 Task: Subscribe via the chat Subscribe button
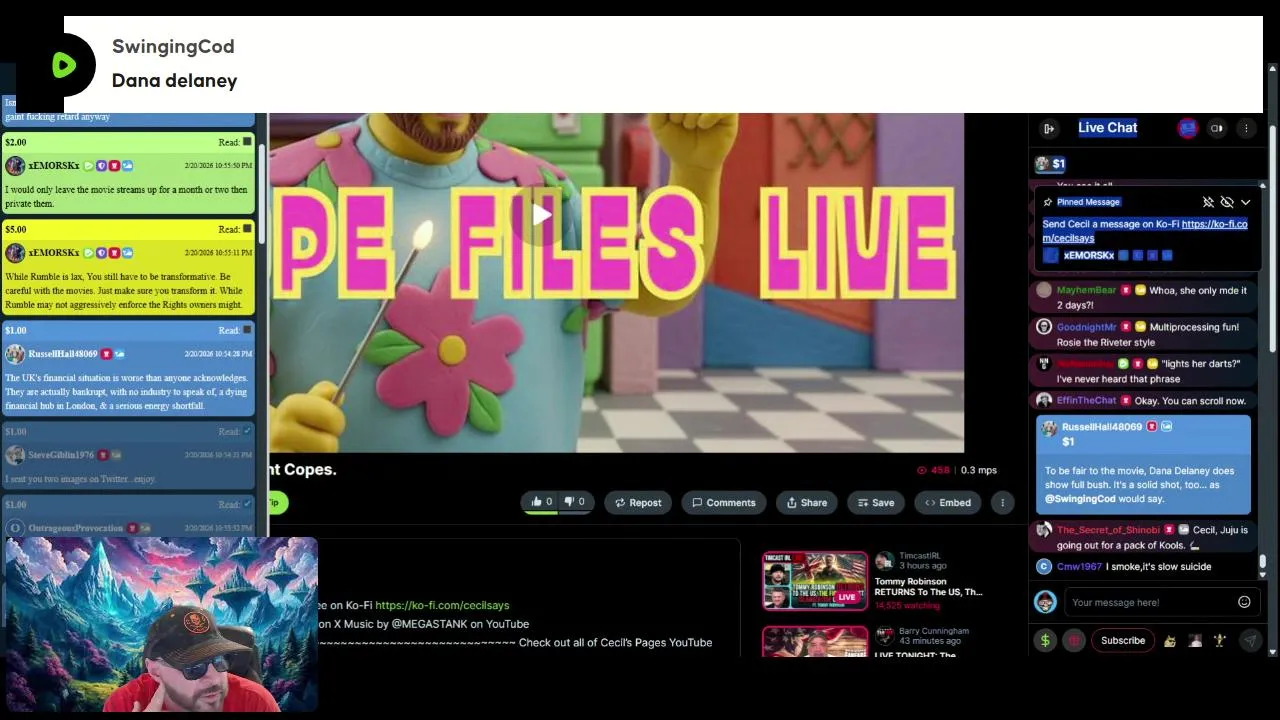pyautogui.click(x=1123, y=641)
